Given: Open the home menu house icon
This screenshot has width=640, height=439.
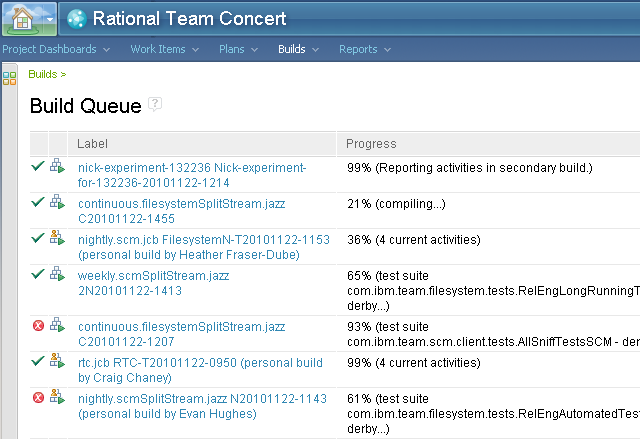Looking at the screenshot, I should pyautogui.click(x=22, y=18).
